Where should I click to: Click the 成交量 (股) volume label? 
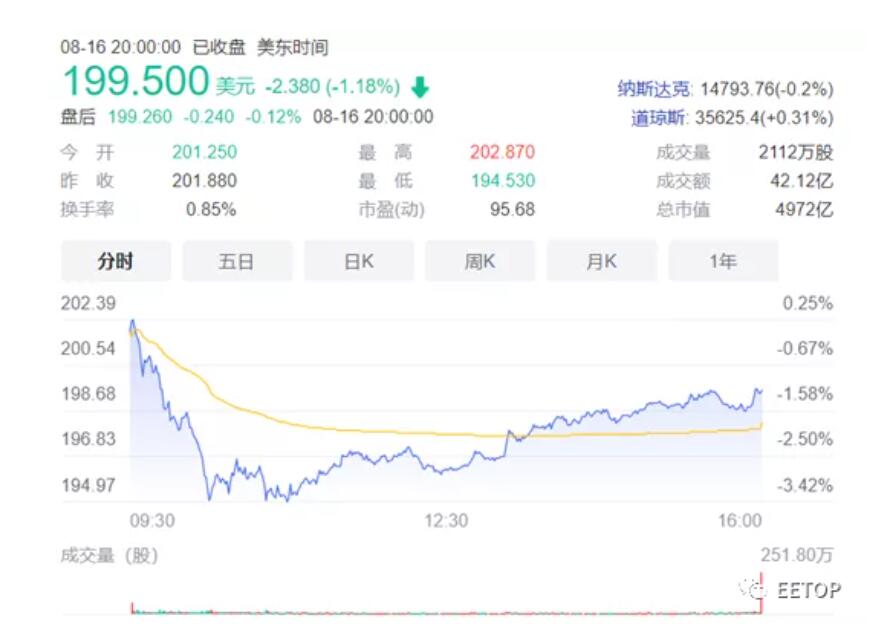[110, 555]
